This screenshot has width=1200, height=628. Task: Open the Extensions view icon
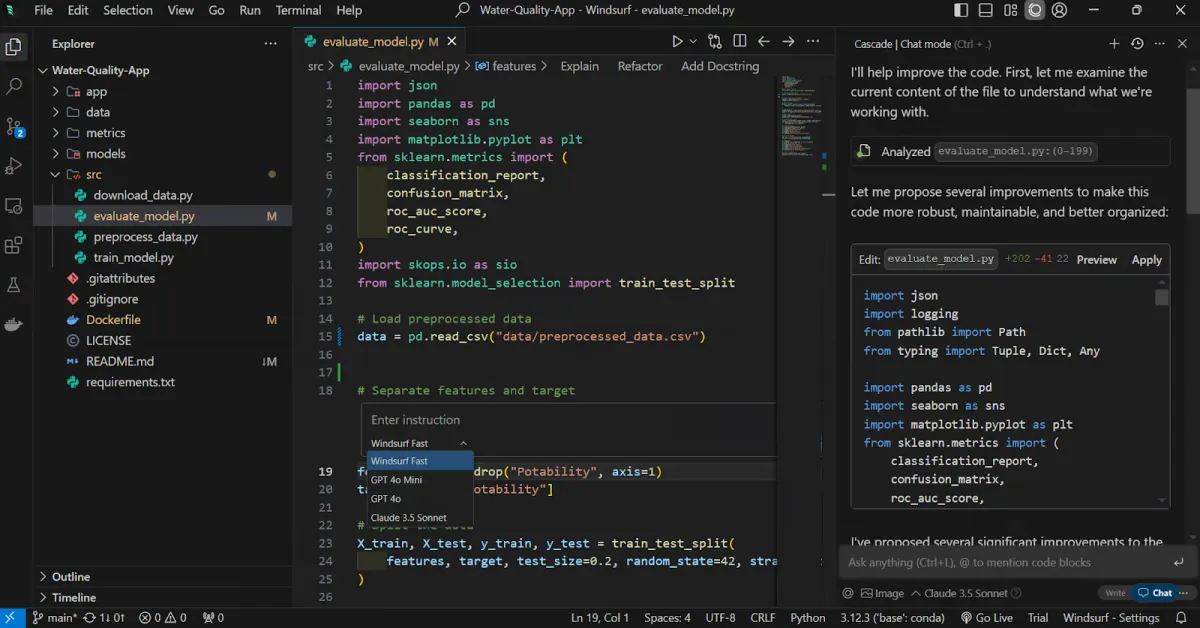[x=14, y=245]
